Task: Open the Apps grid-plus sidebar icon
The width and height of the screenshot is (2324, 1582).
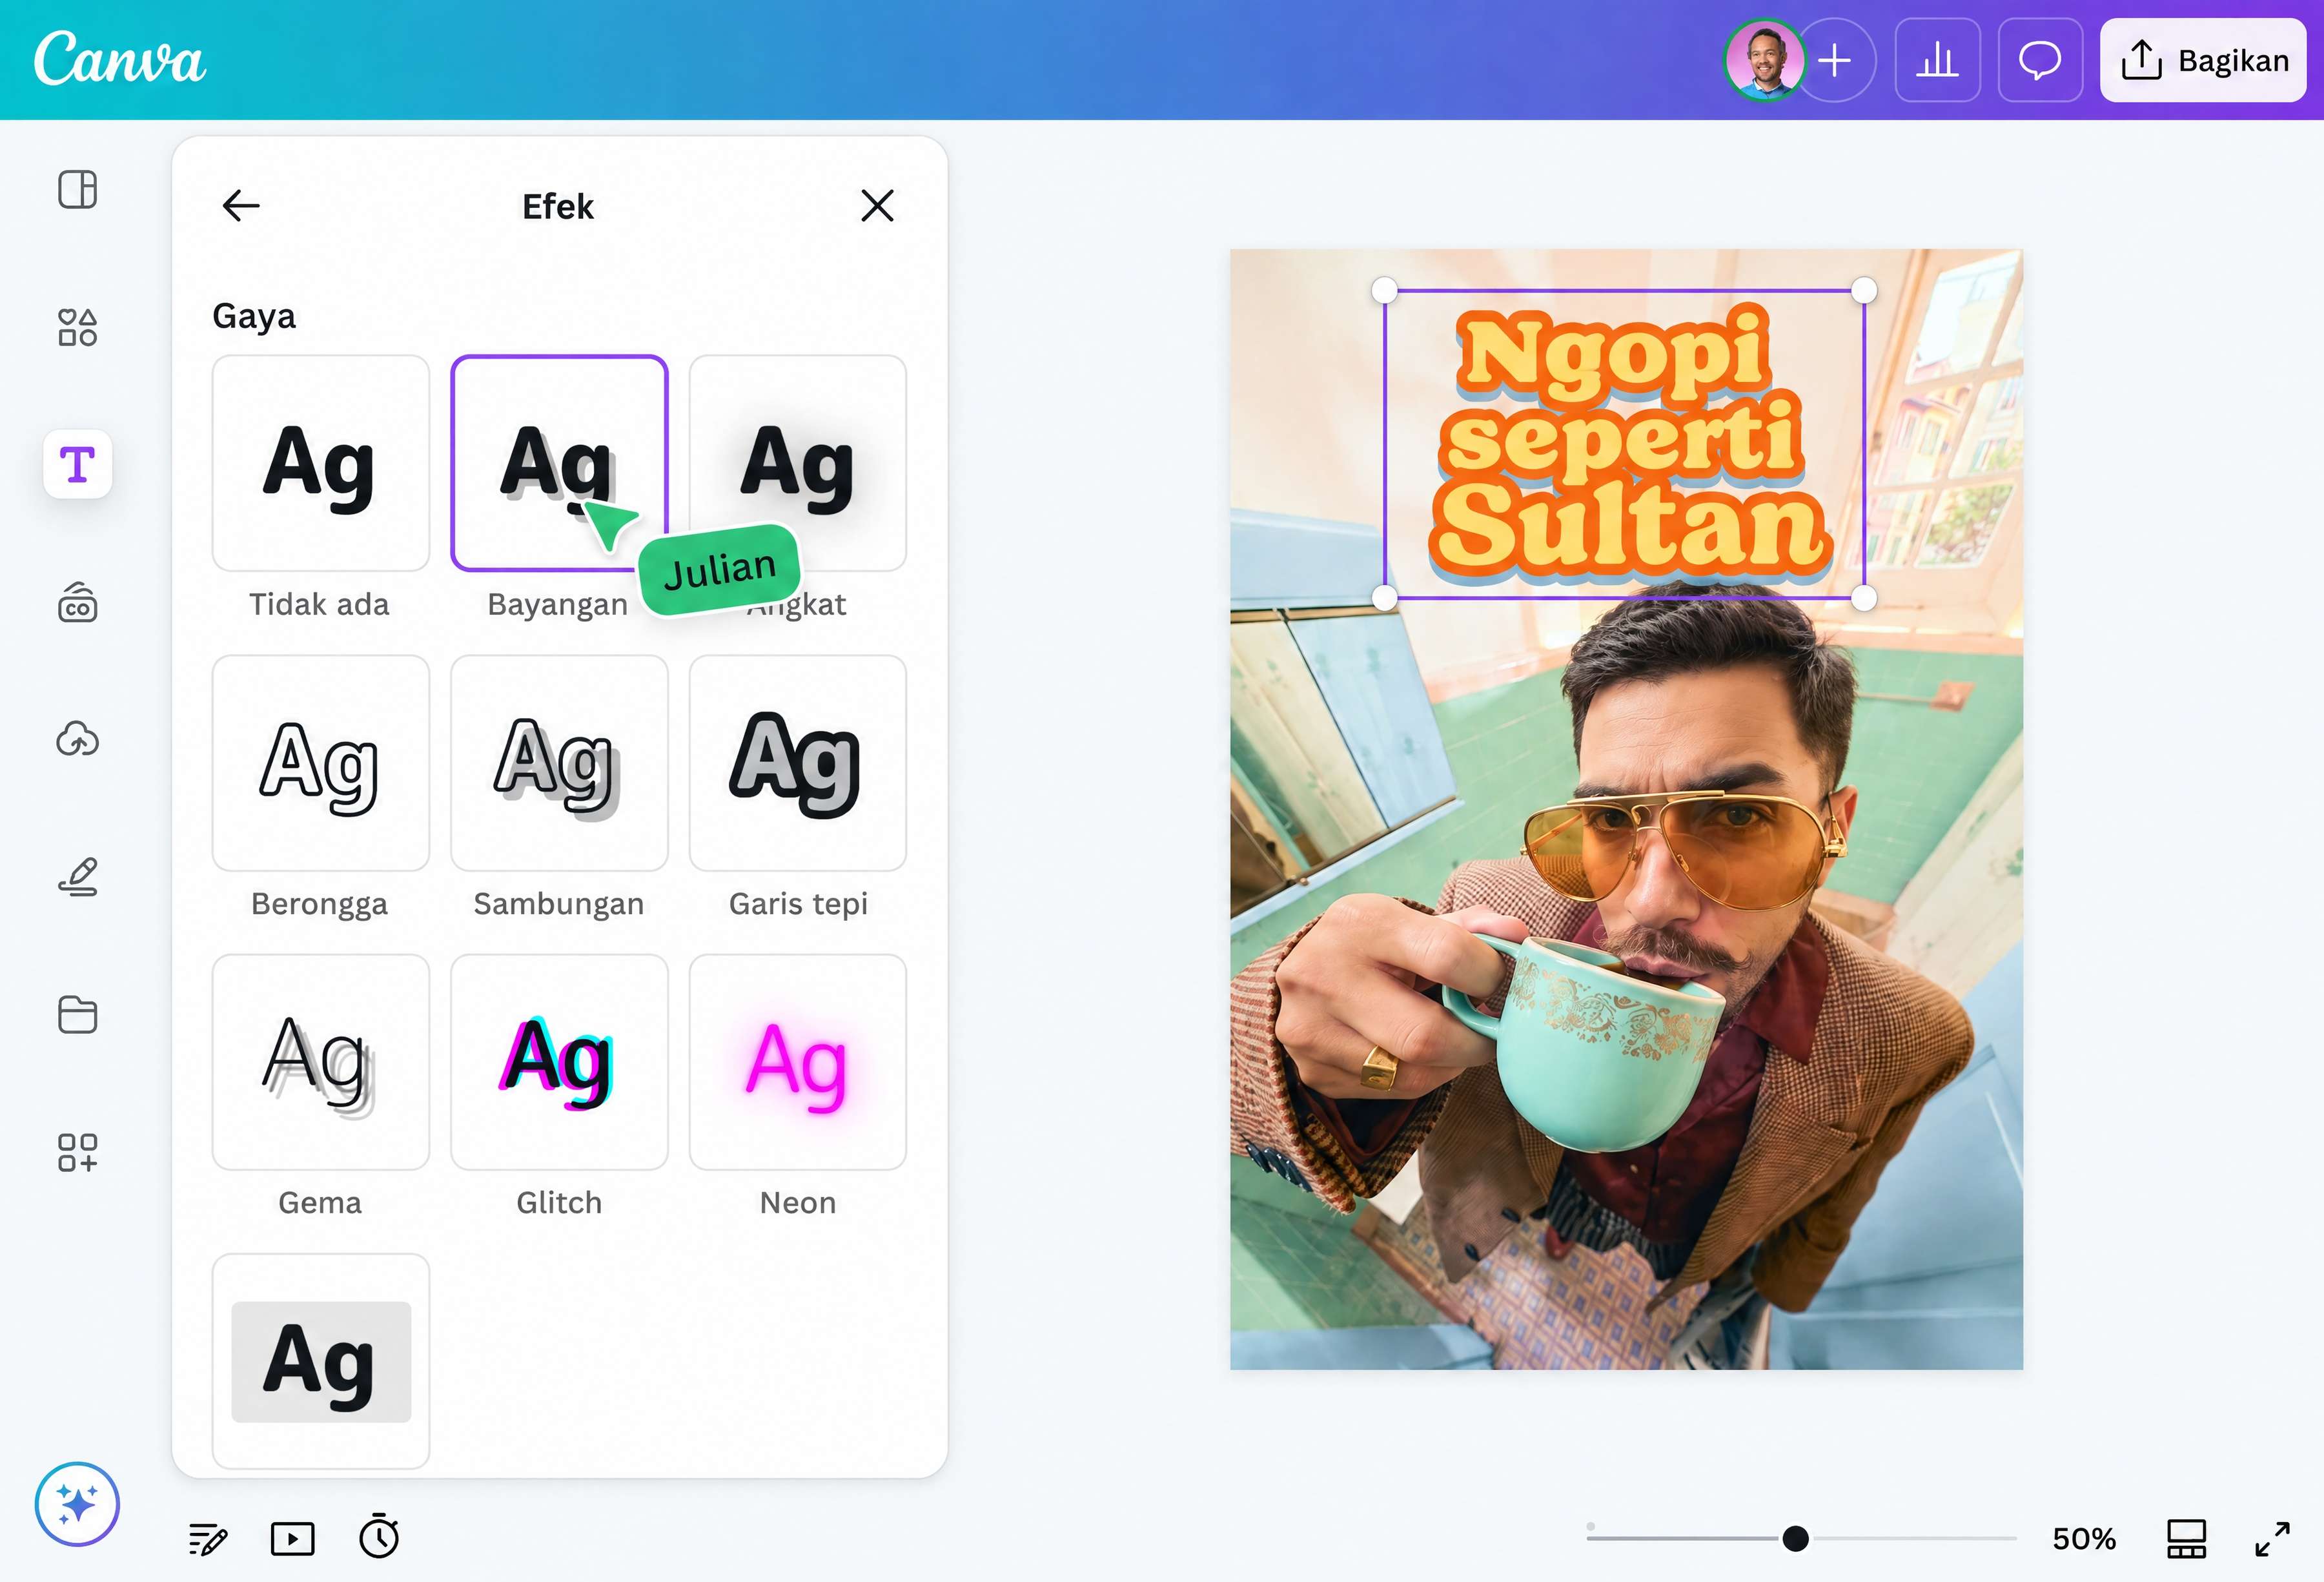Action: 77,1152
